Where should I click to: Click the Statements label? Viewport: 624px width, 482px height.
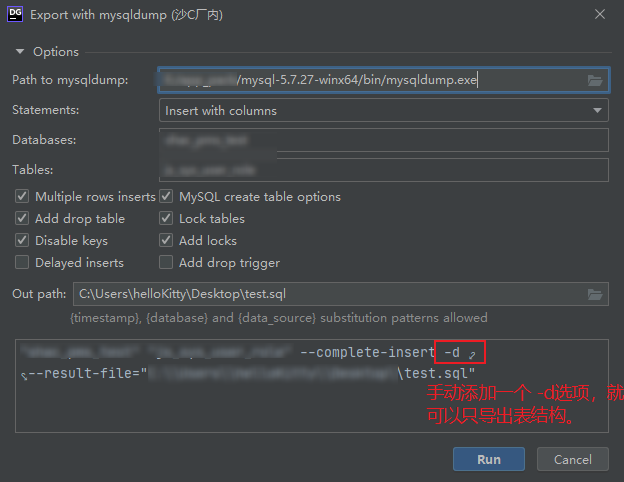point(46,110)
